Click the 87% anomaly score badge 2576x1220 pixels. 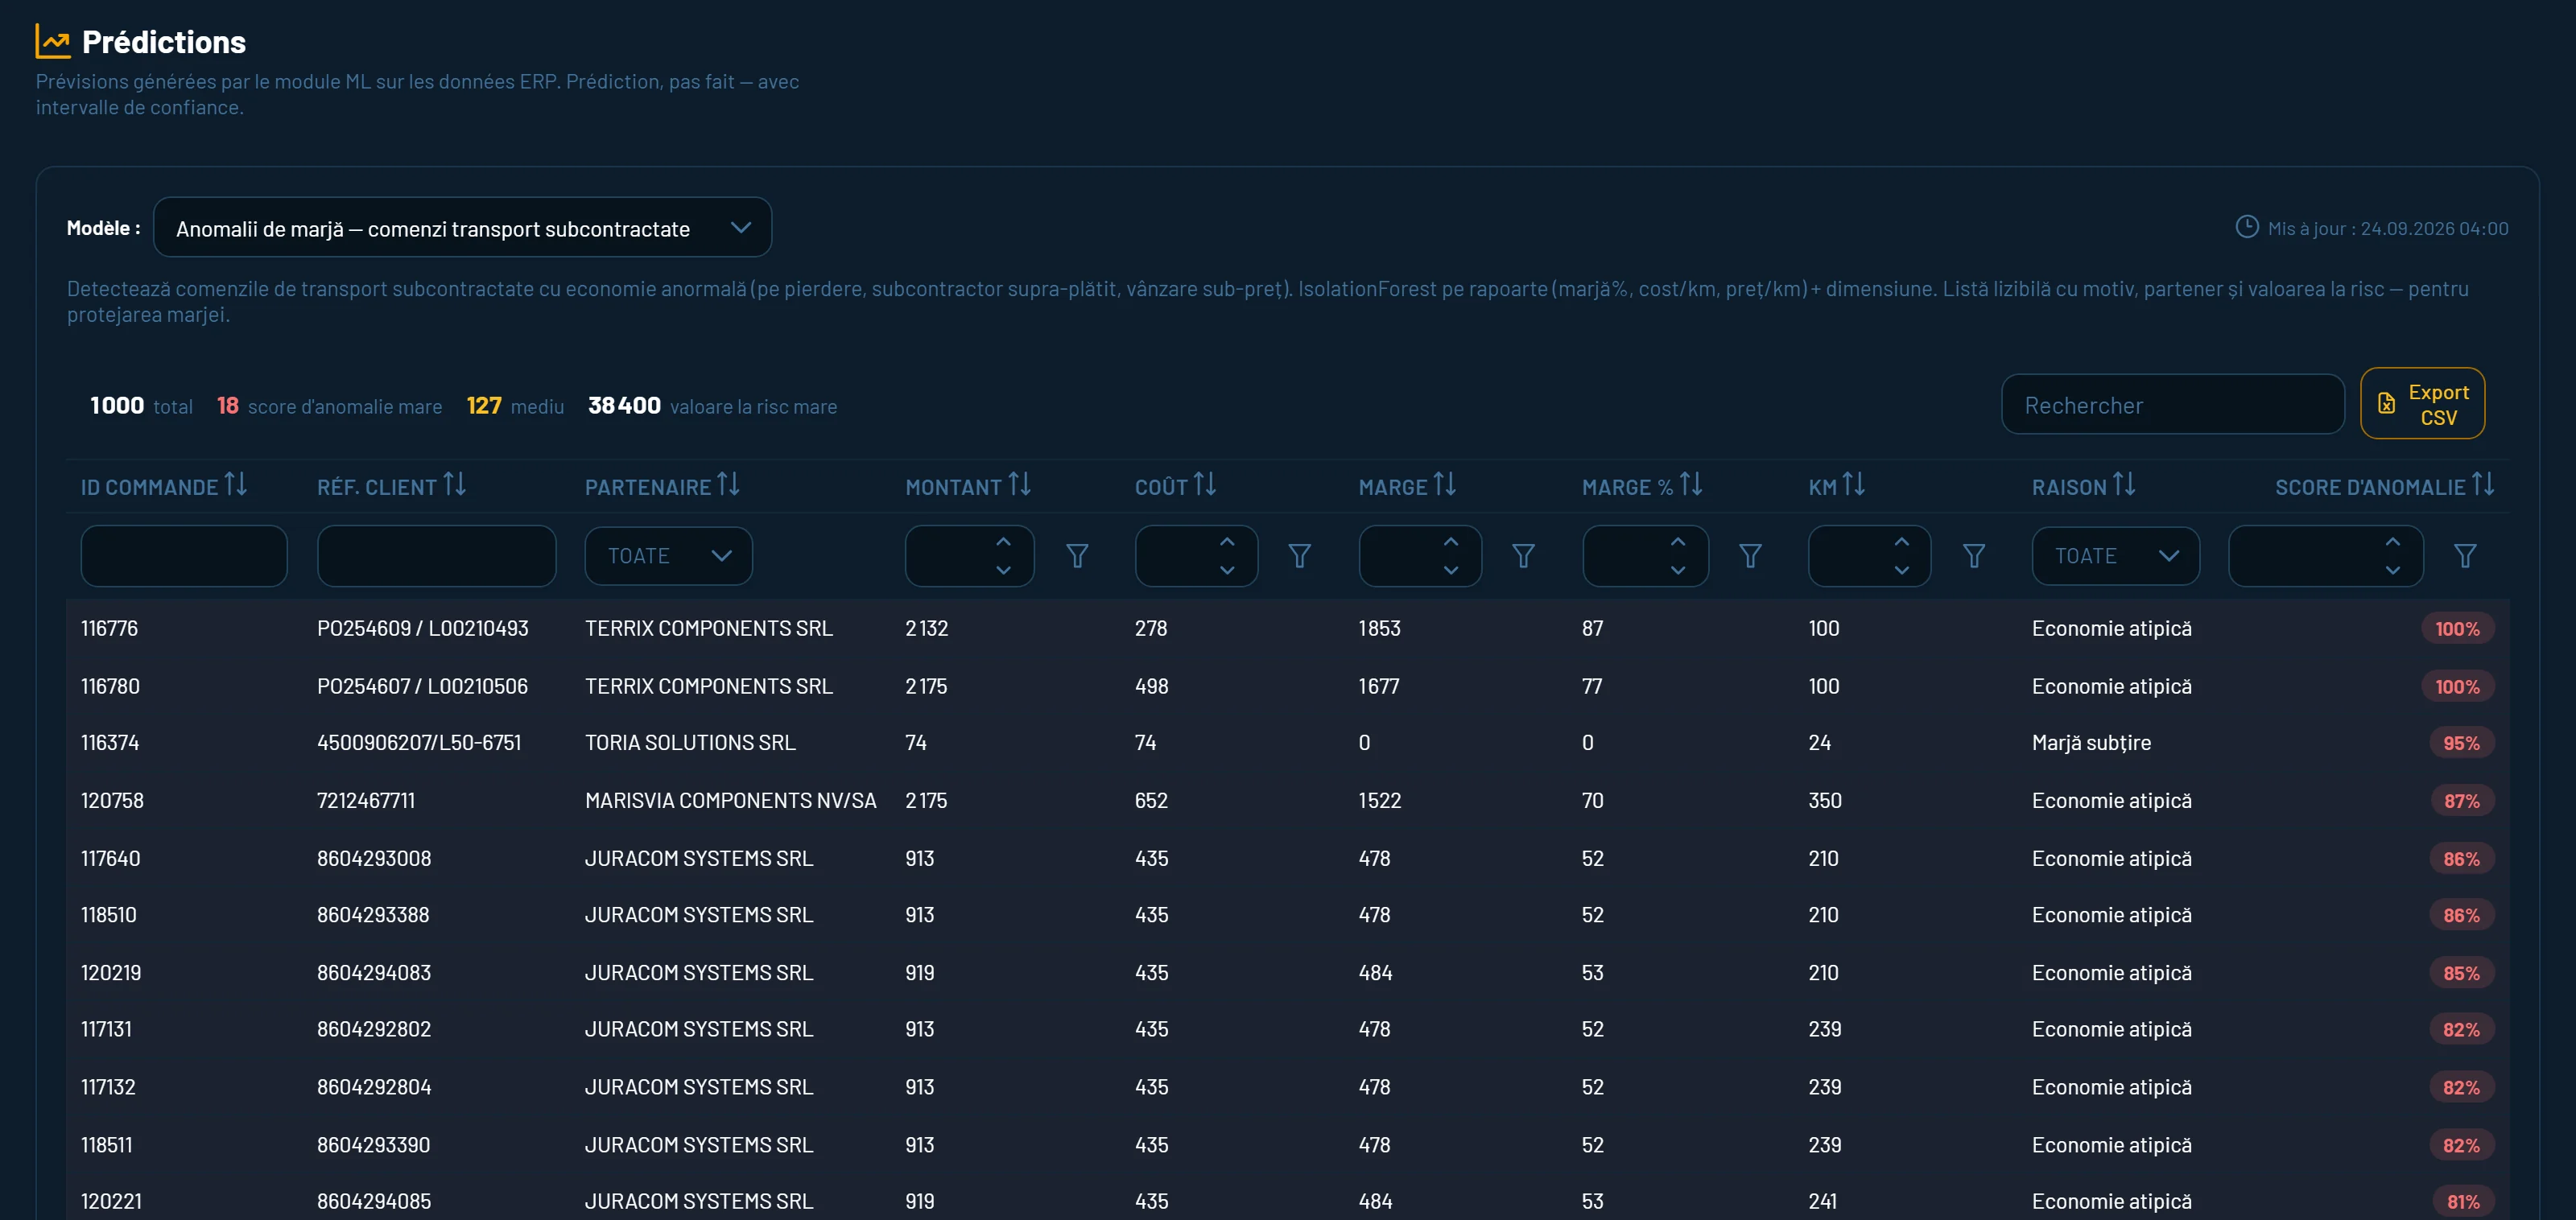(2462, 801)
